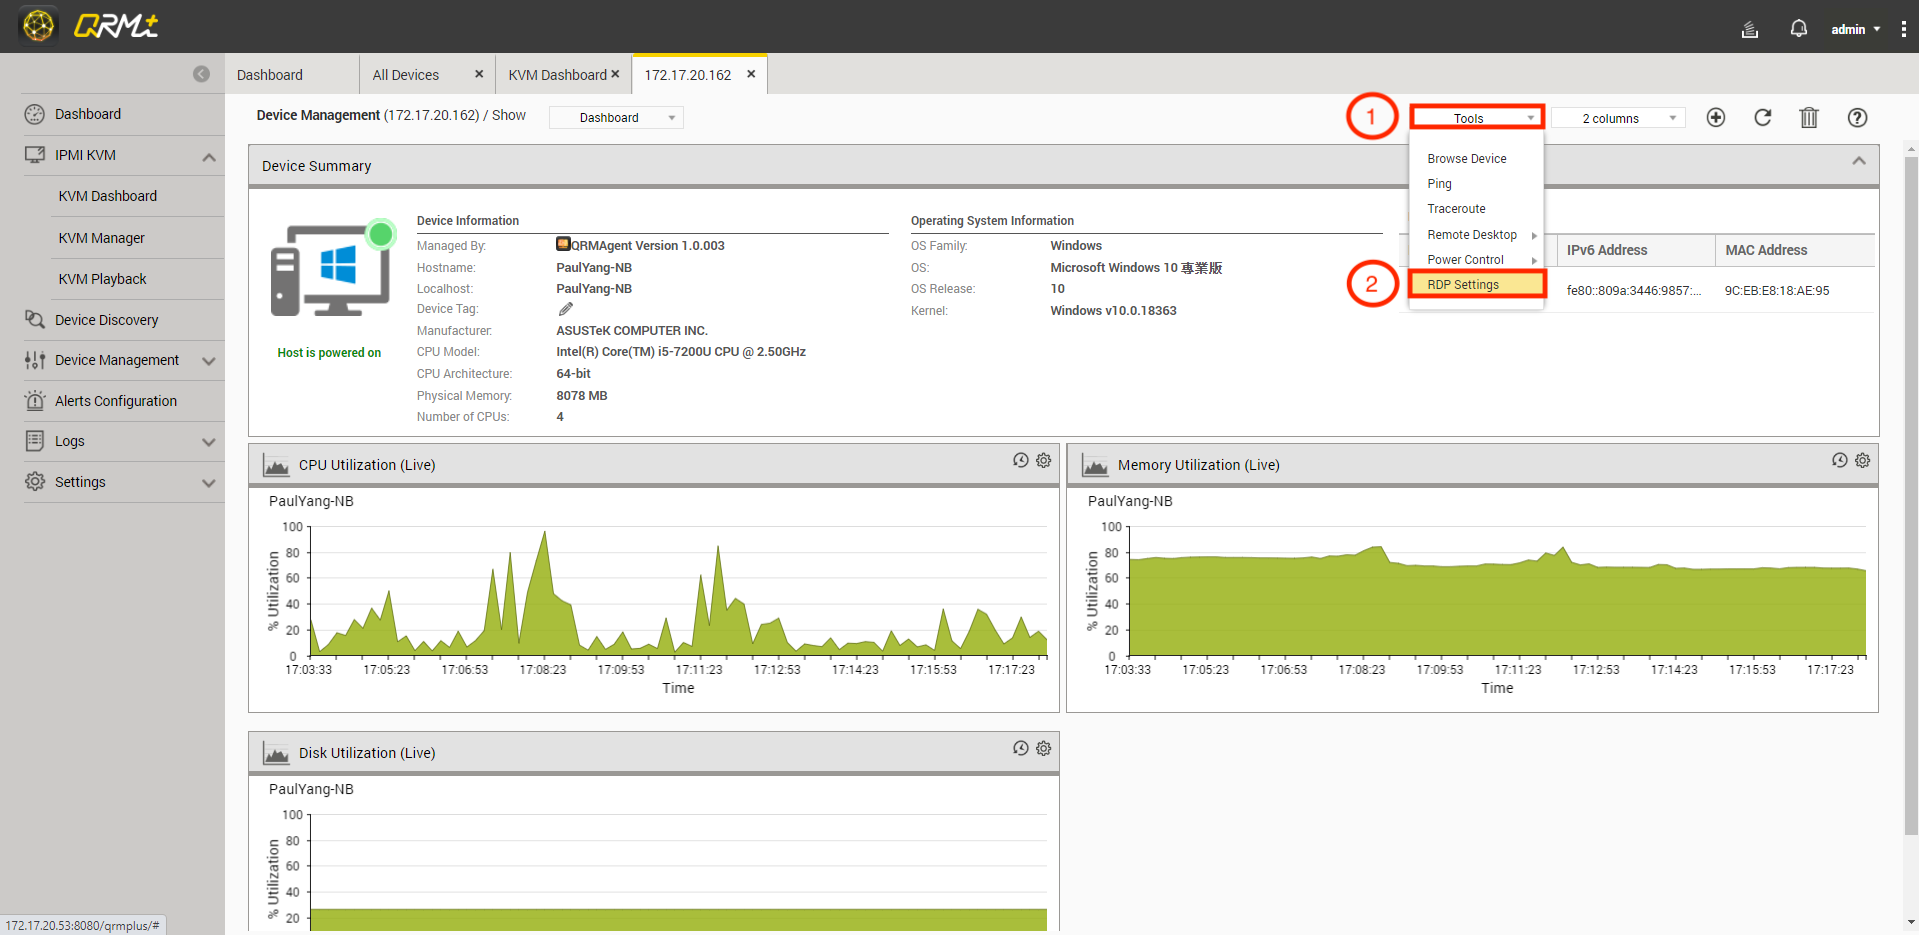Edit the Device Tag pencil icon
Screen dimensions: 1919x935
(x=566, y=309)
